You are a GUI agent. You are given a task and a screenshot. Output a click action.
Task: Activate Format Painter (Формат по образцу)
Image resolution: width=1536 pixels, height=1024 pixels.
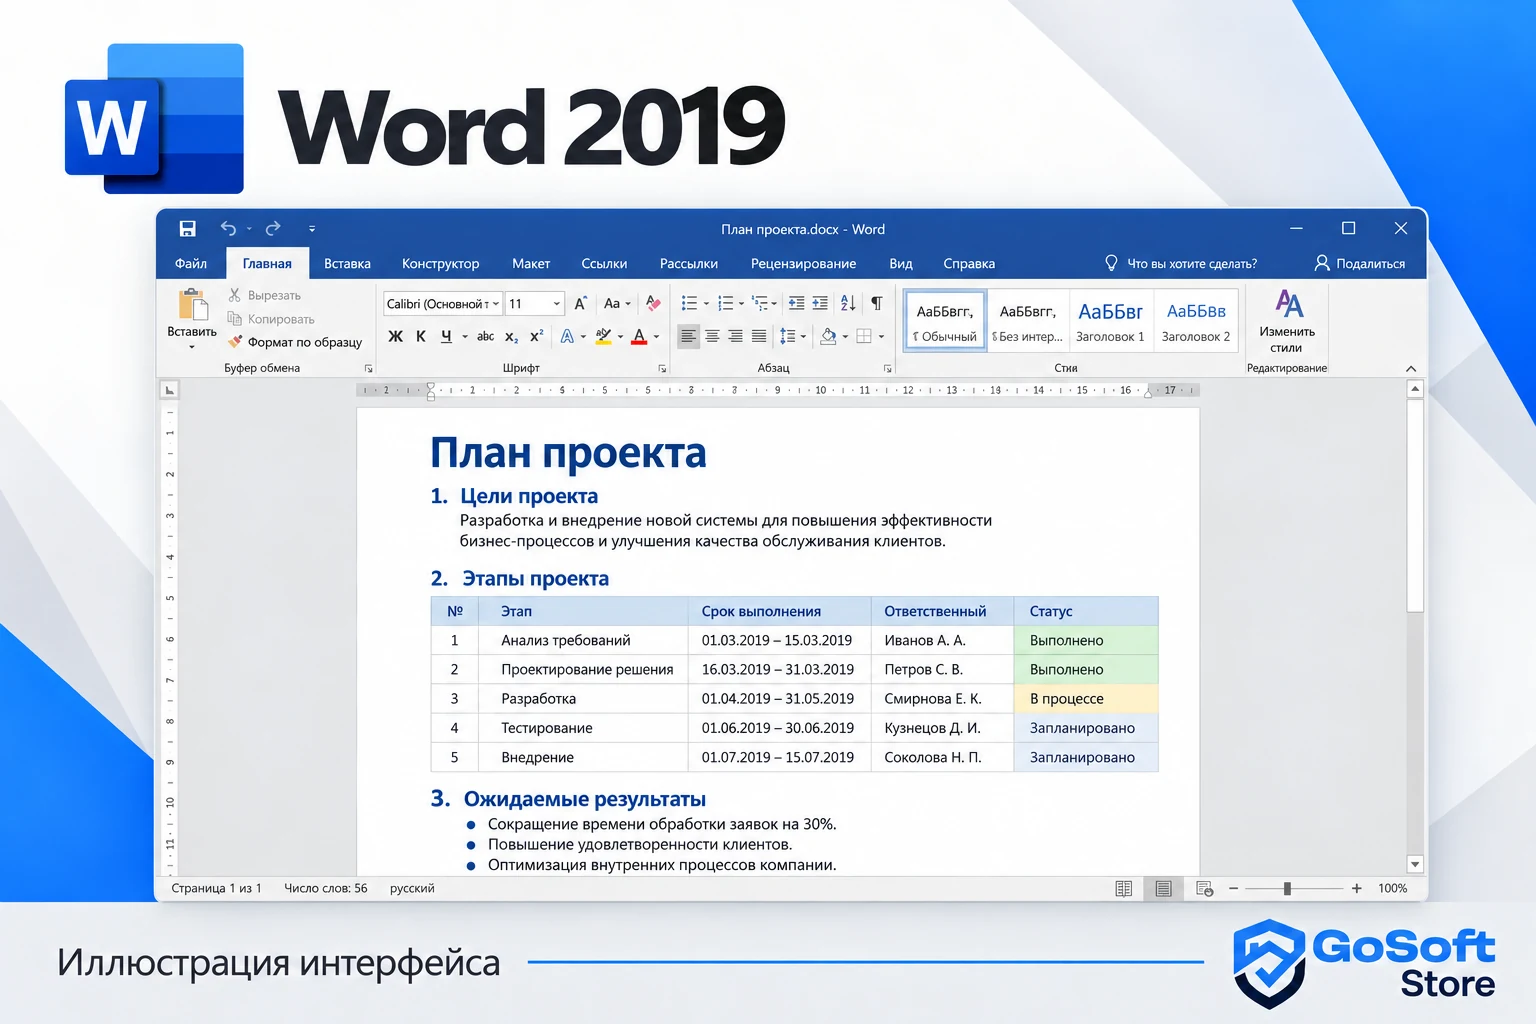click(x=295, y=342)
